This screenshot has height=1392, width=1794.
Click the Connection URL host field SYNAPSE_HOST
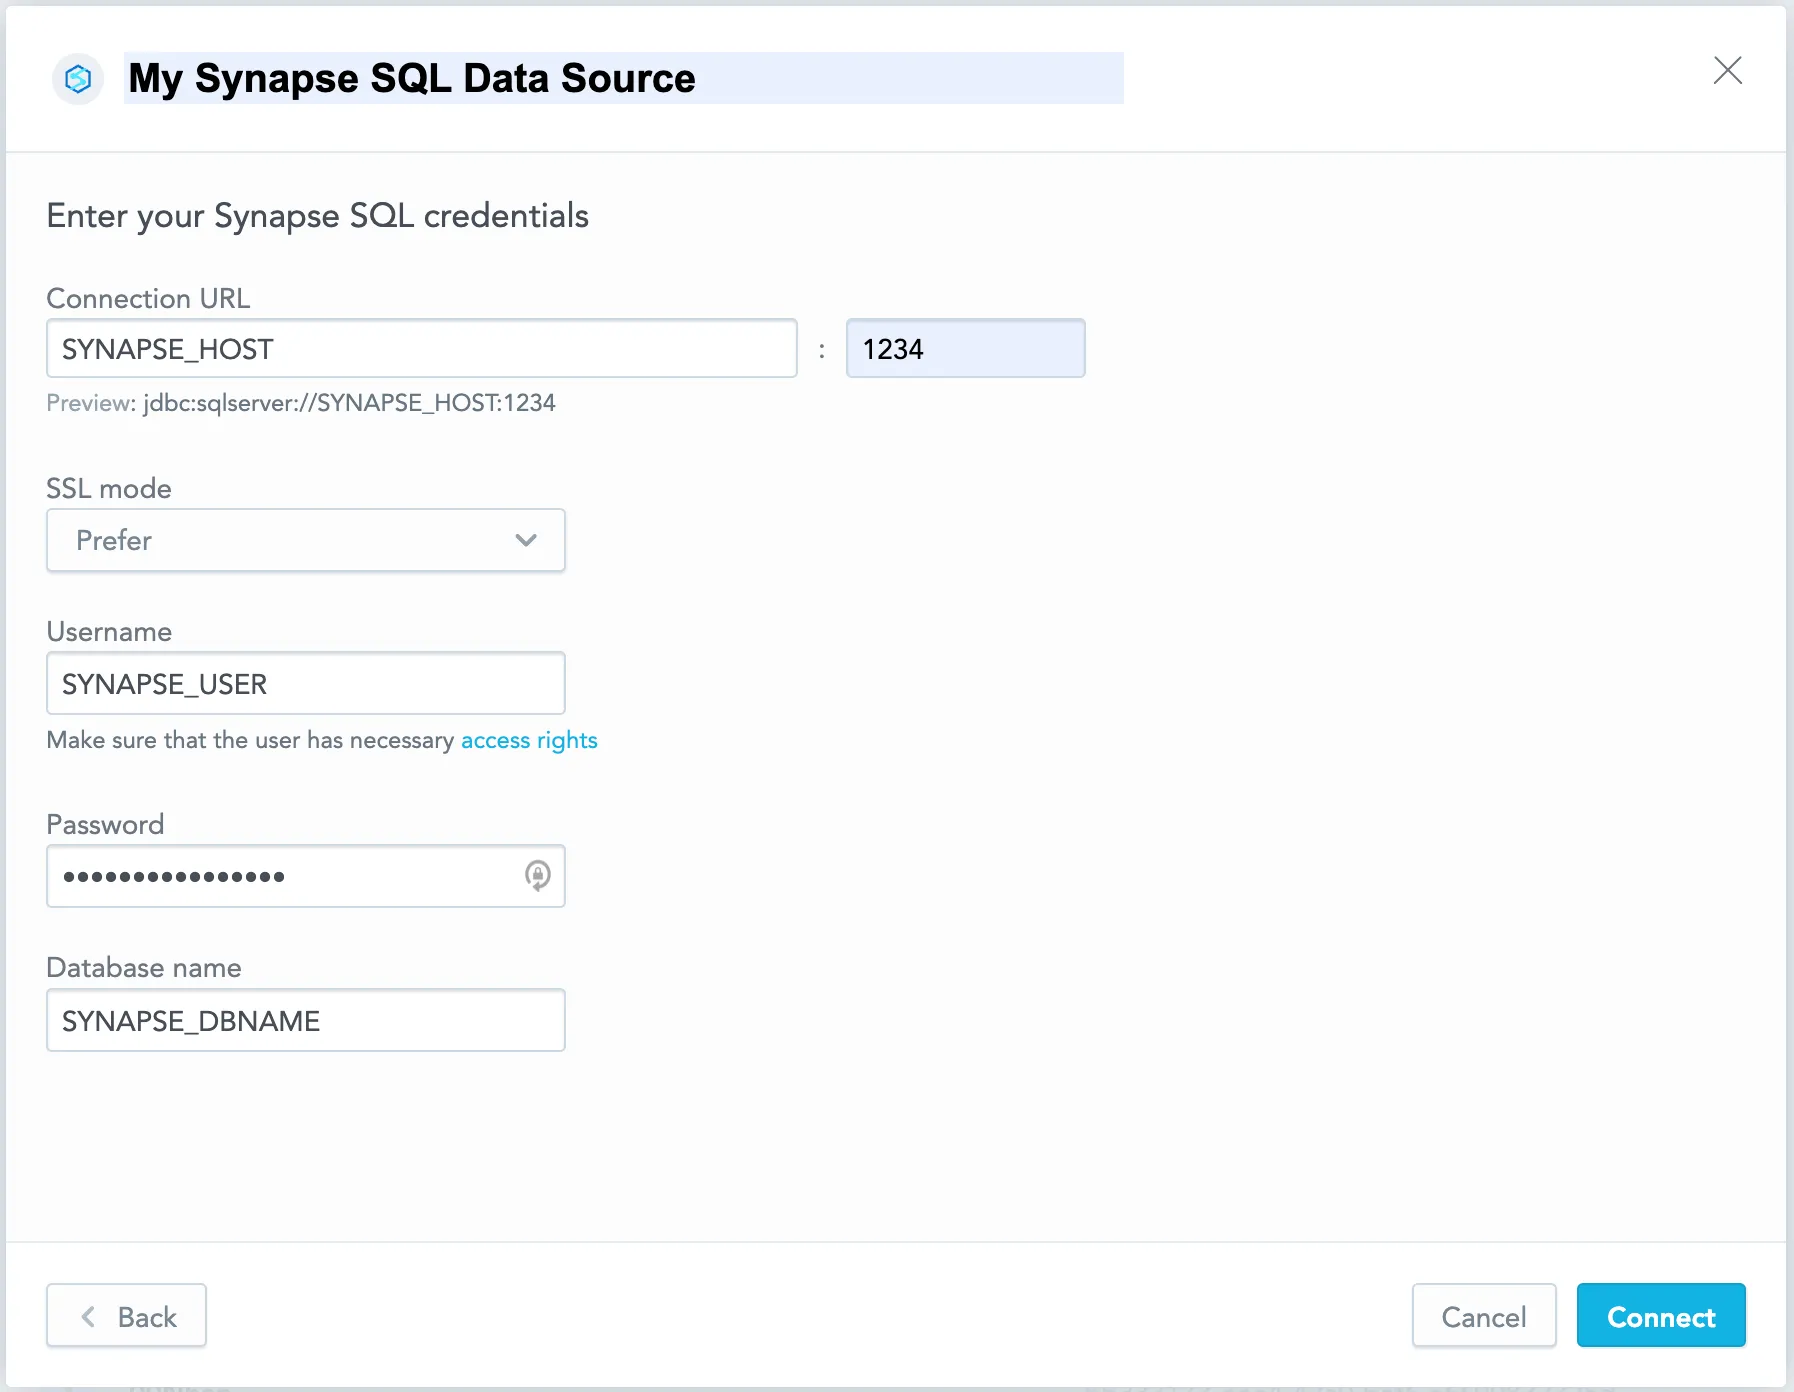tap(420, 348)
